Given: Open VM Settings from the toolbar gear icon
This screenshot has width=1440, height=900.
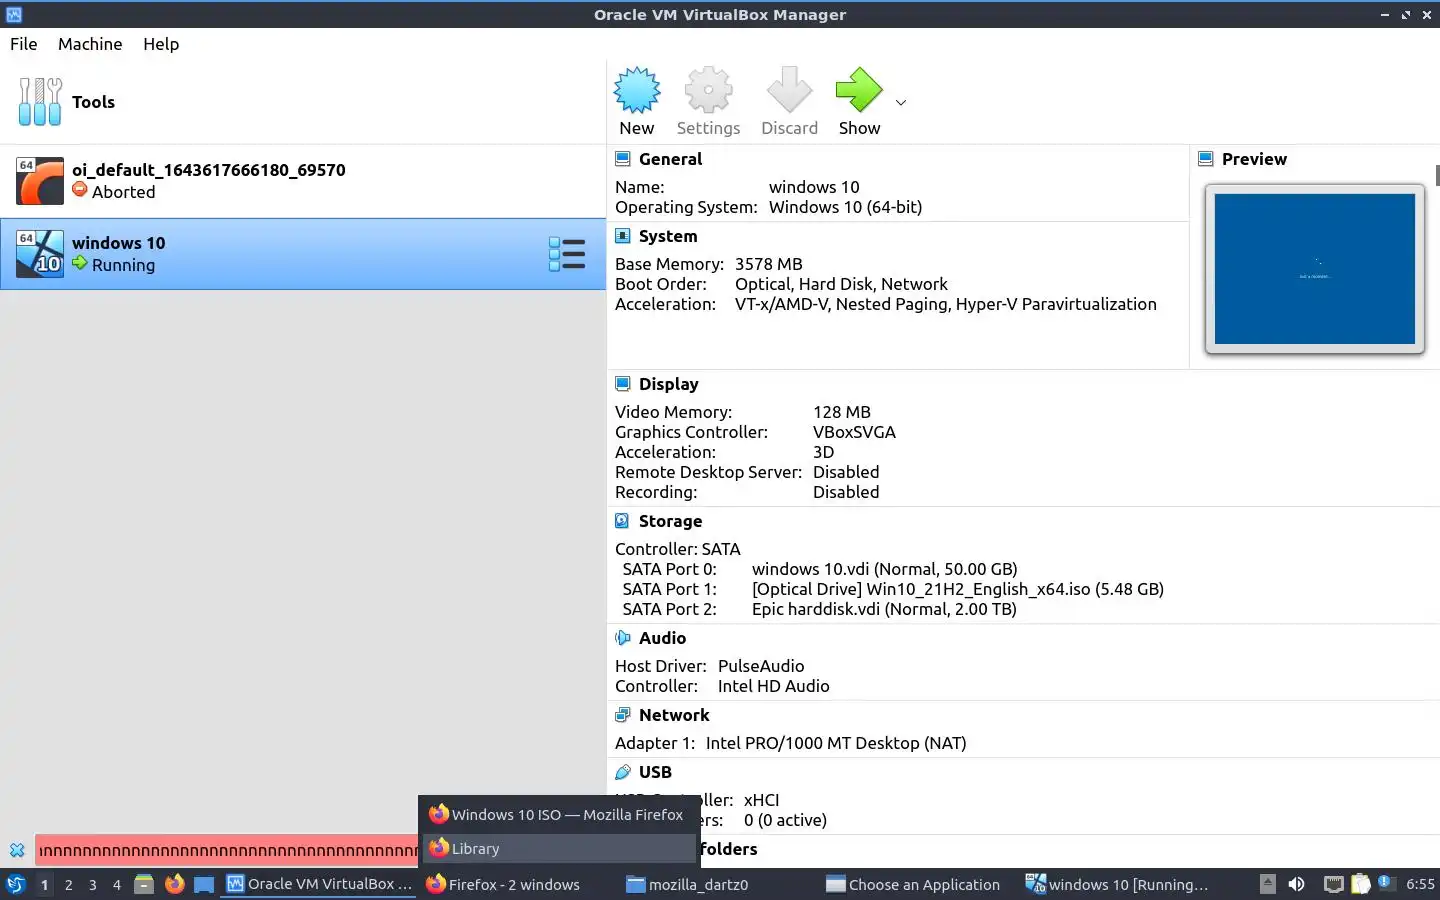Looking at the screenshot, I should (708, 91).
